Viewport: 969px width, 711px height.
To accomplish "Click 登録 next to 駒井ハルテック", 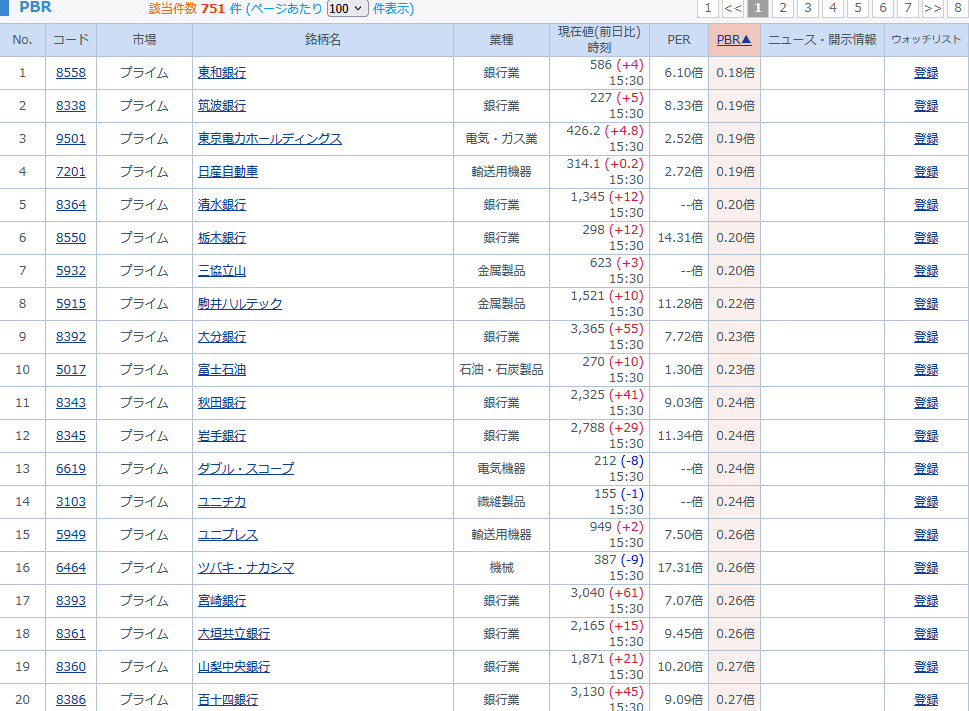I will click(925, 304).
